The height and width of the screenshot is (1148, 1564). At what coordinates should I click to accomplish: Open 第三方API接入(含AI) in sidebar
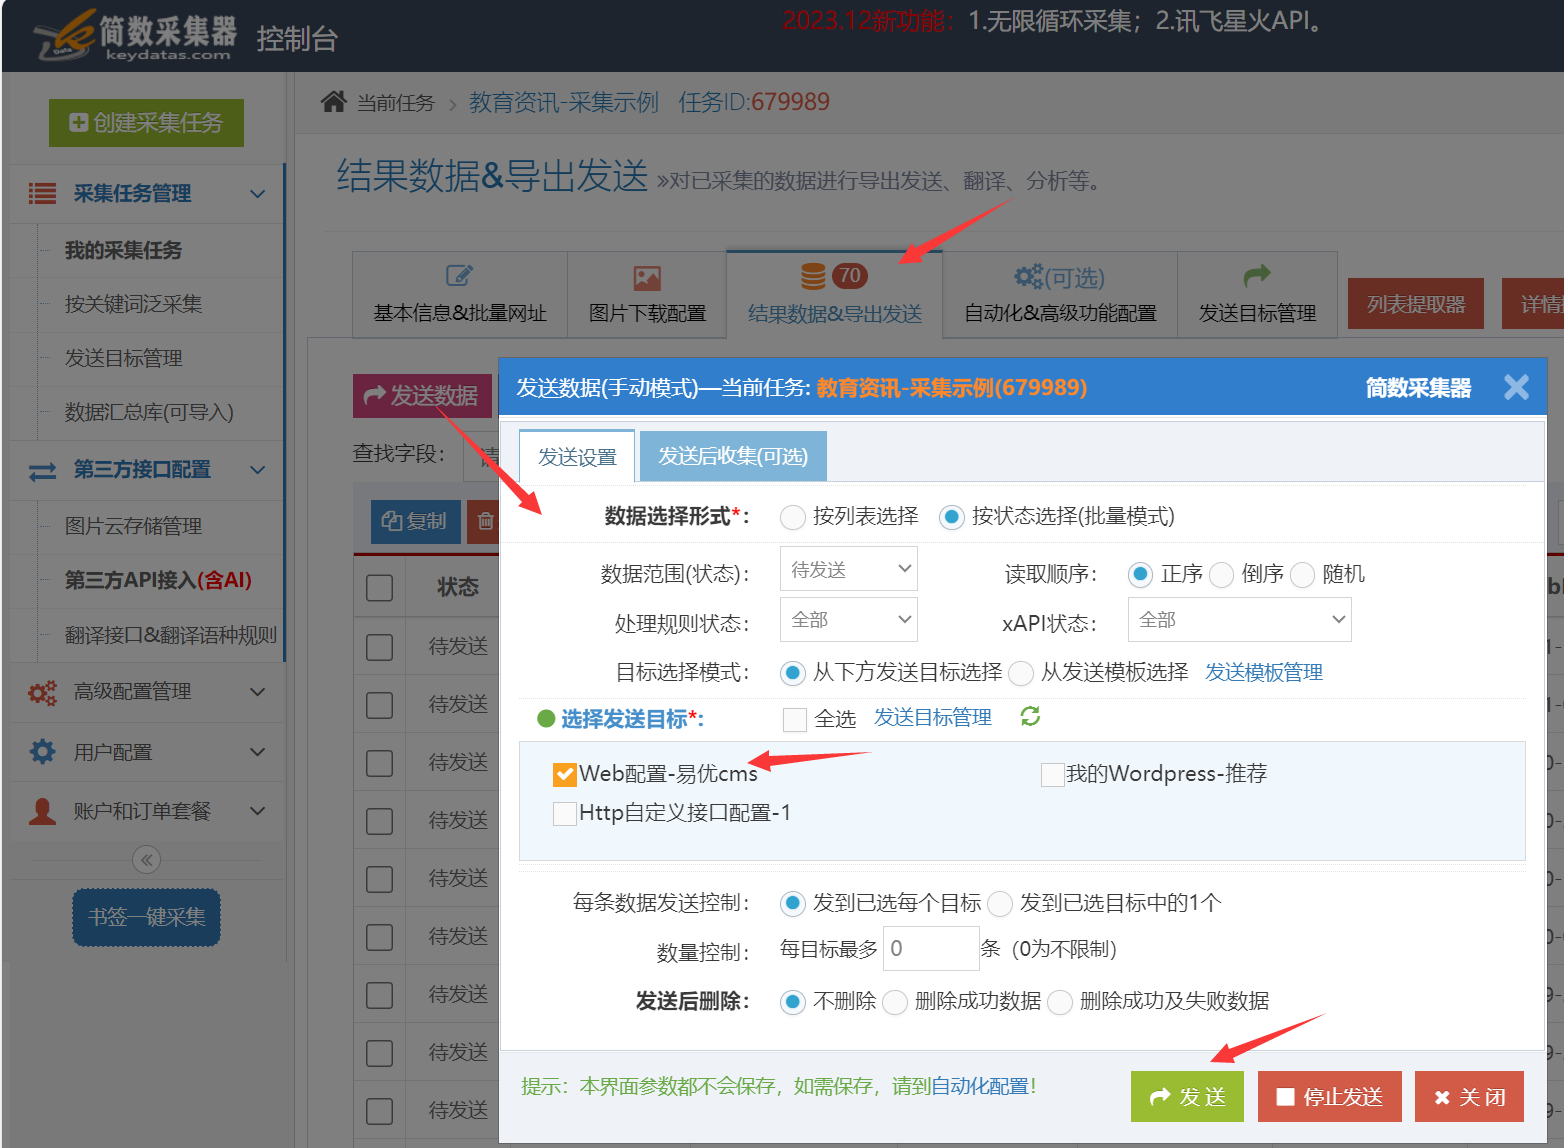(x=158, y=580)
